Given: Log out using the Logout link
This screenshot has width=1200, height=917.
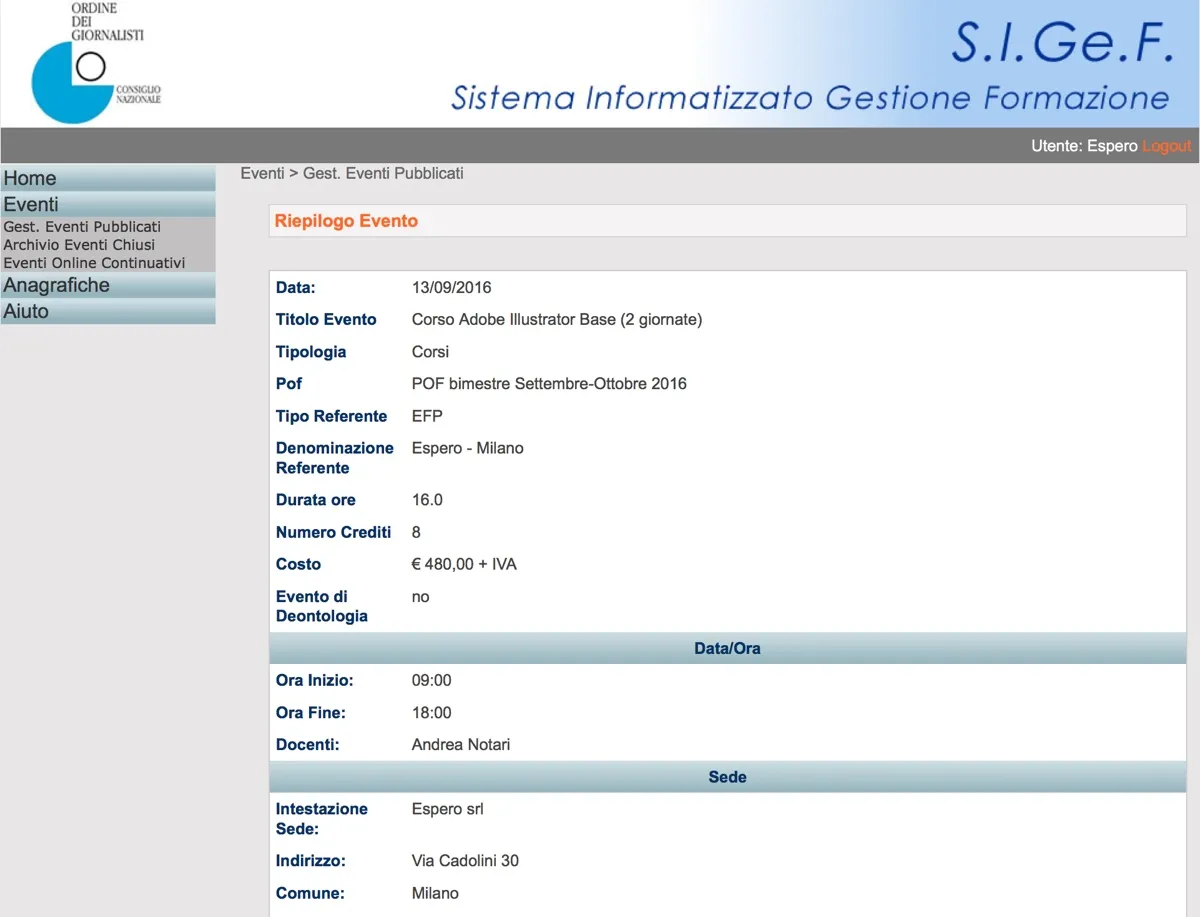Looking at the screenshot, I should (x=1166, y=146).
